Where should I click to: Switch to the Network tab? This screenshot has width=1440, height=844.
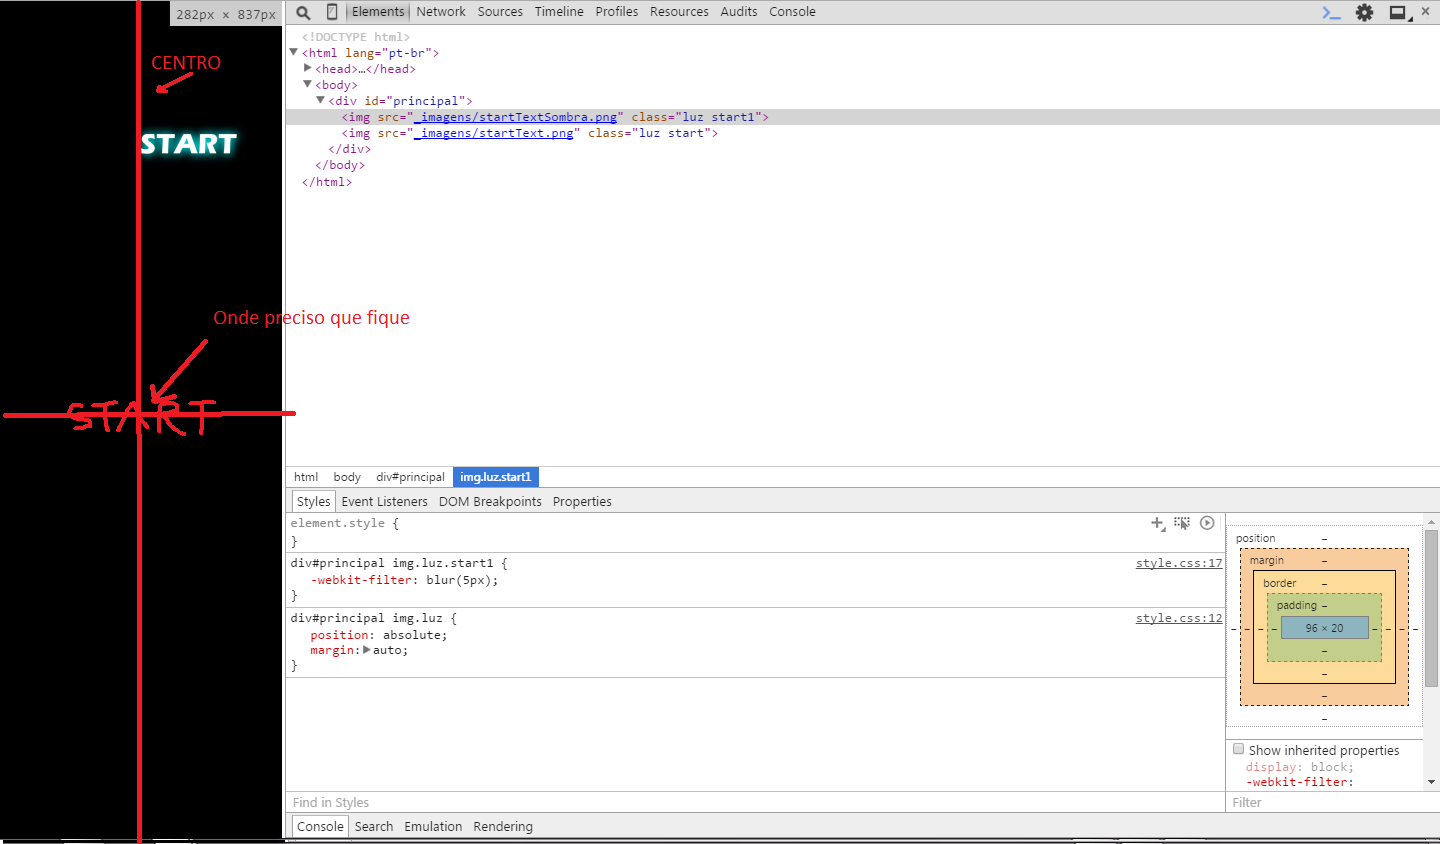click(x=440, y=12)
